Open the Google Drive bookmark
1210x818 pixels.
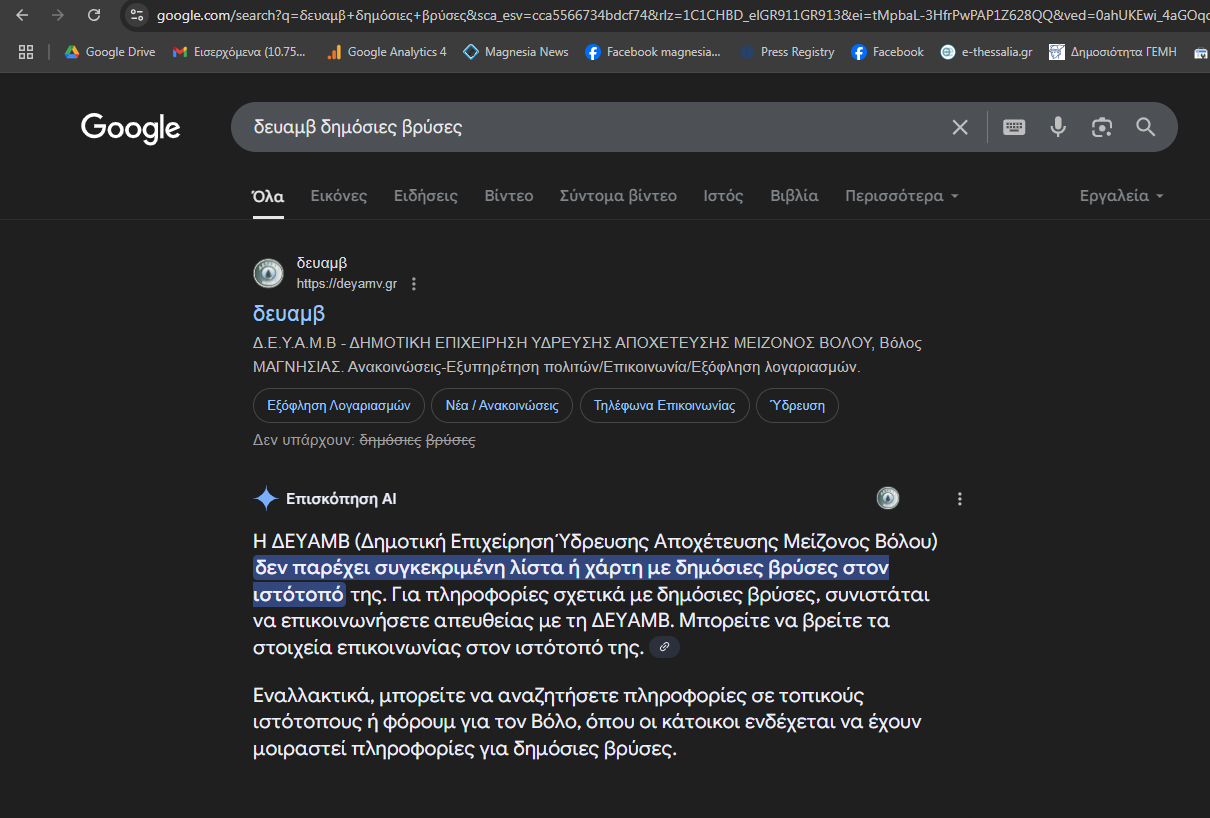click(110, 52)
